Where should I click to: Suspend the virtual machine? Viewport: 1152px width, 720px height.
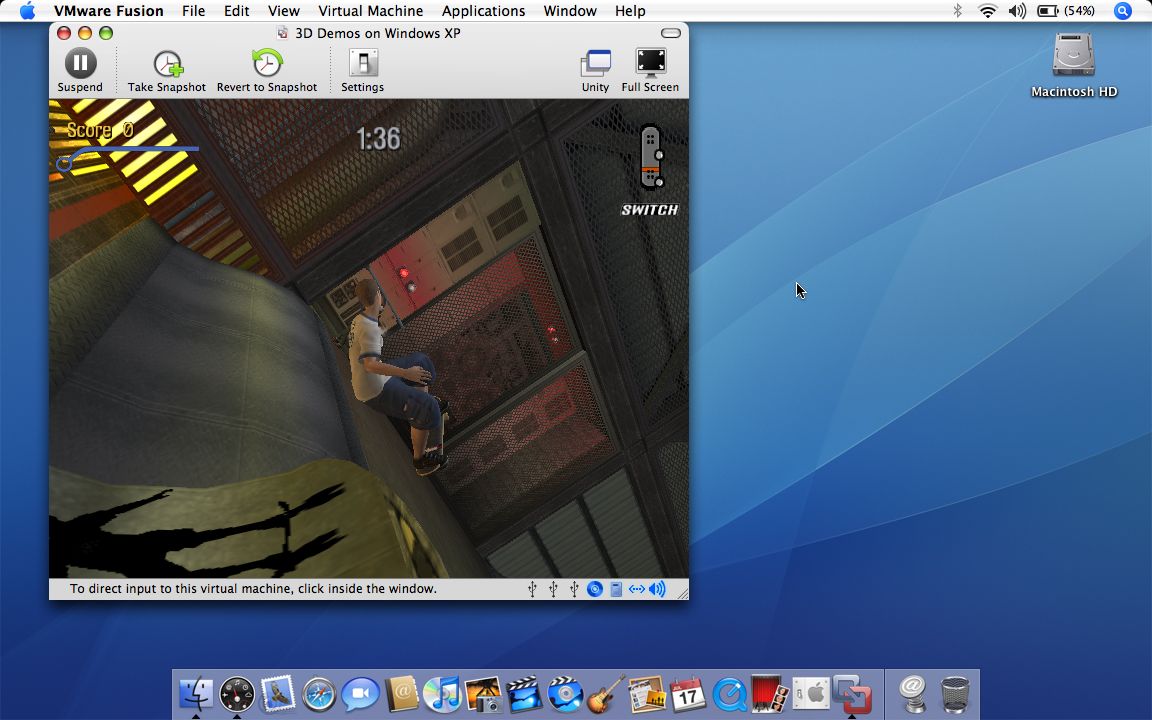[80, 71]
